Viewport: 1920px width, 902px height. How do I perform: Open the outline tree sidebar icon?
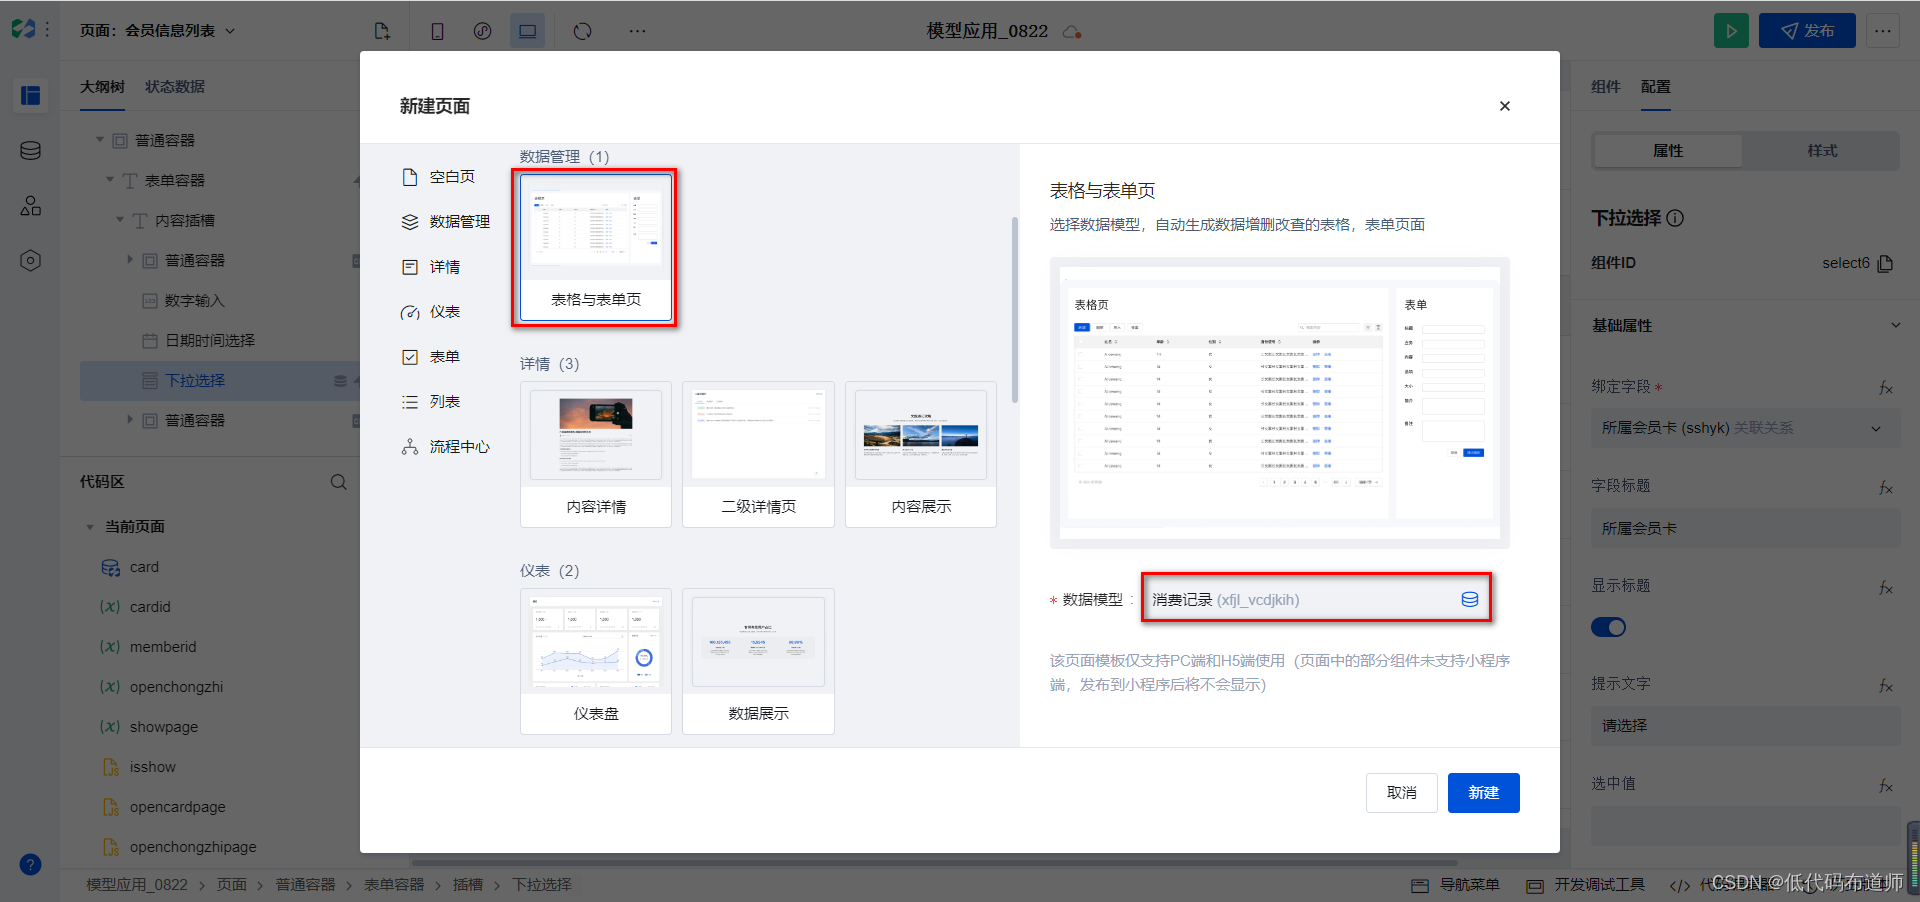[x=30, y=96]
